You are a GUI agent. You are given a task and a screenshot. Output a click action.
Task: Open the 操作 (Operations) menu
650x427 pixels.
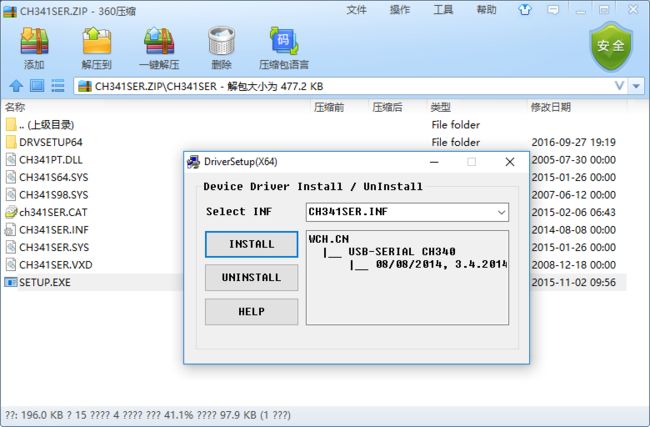coord(400,10)
